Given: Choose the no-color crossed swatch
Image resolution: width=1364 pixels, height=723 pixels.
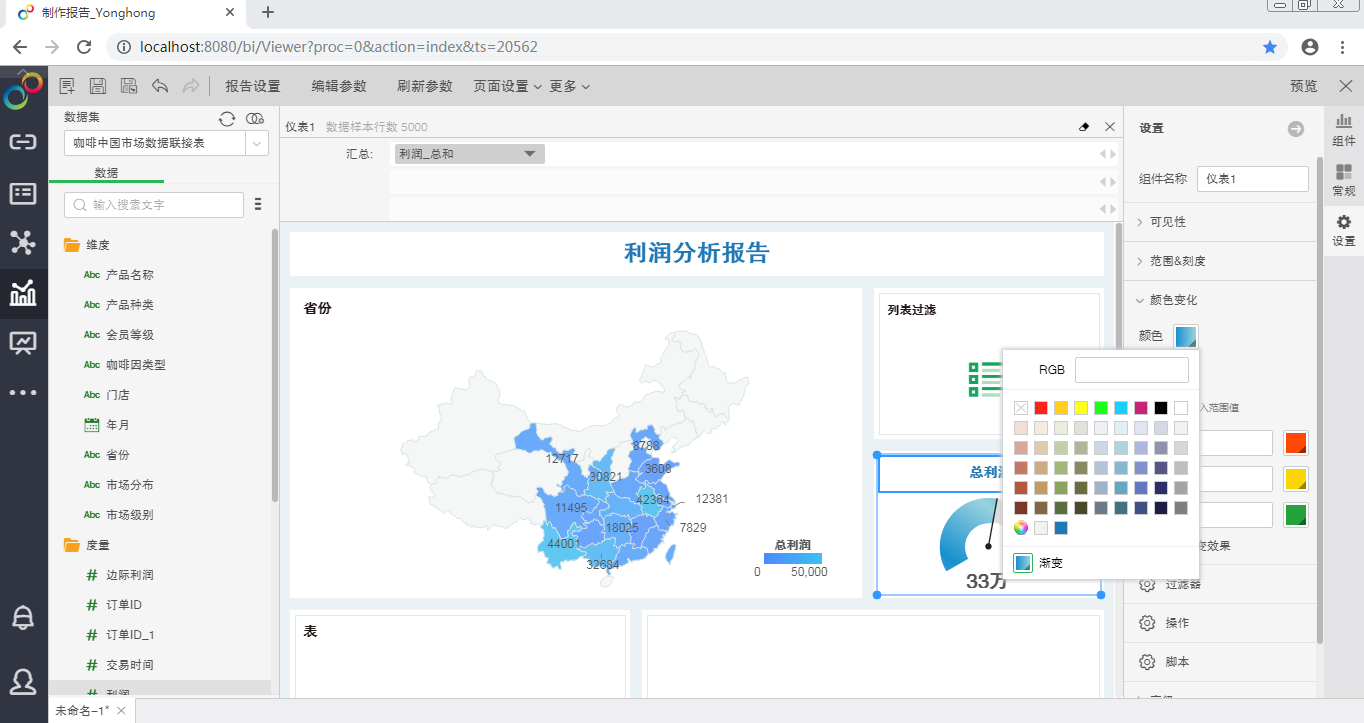Looking at the screenshot, I should (1021, 408).
